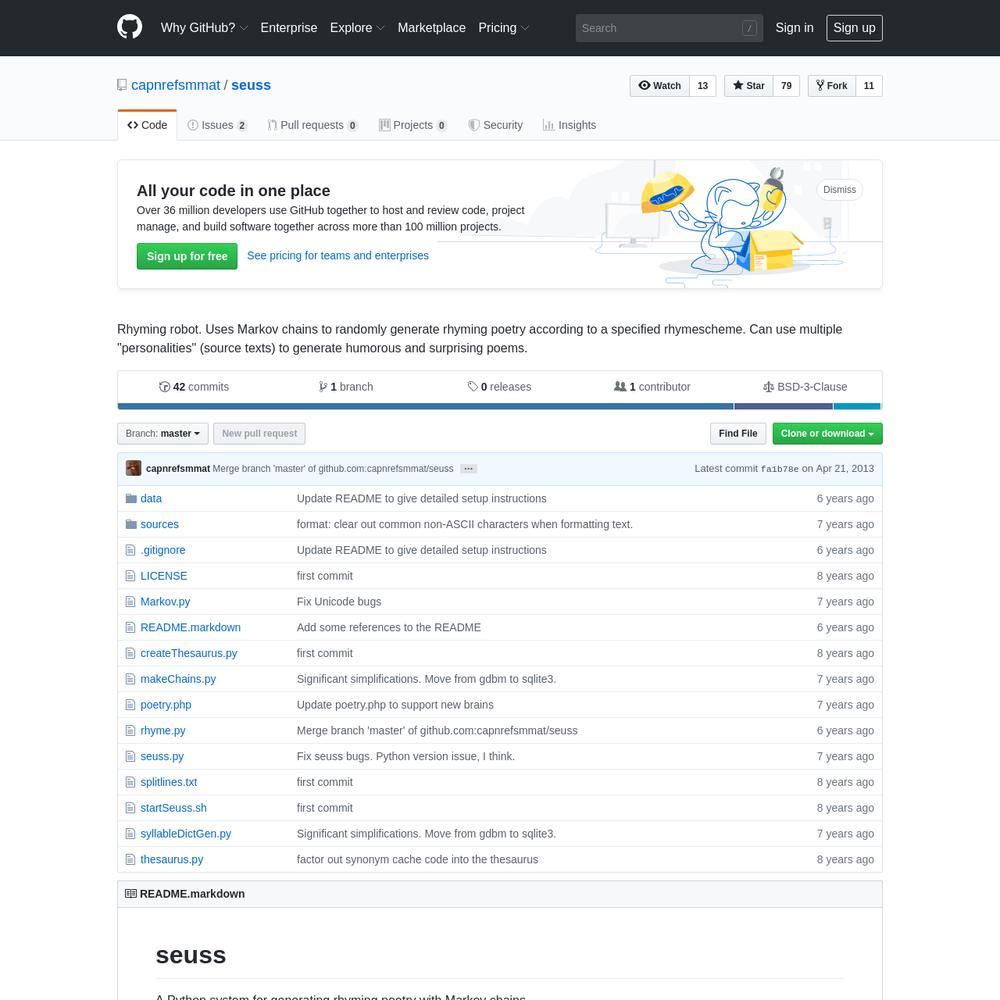Expand the Explore dropdown menu
Viewport: 1000px width, 1000px height.
[x=357, y=27]
